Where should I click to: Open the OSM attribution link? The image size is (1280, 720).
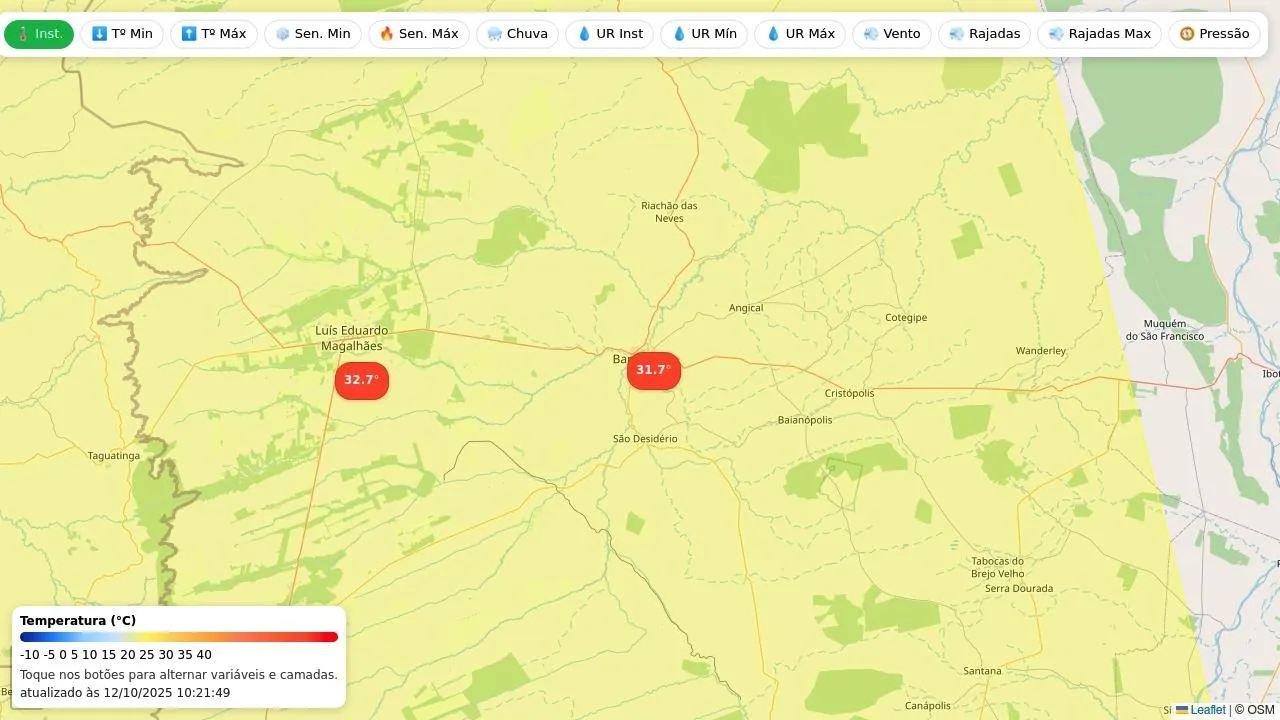click(x=1261, y=710)
